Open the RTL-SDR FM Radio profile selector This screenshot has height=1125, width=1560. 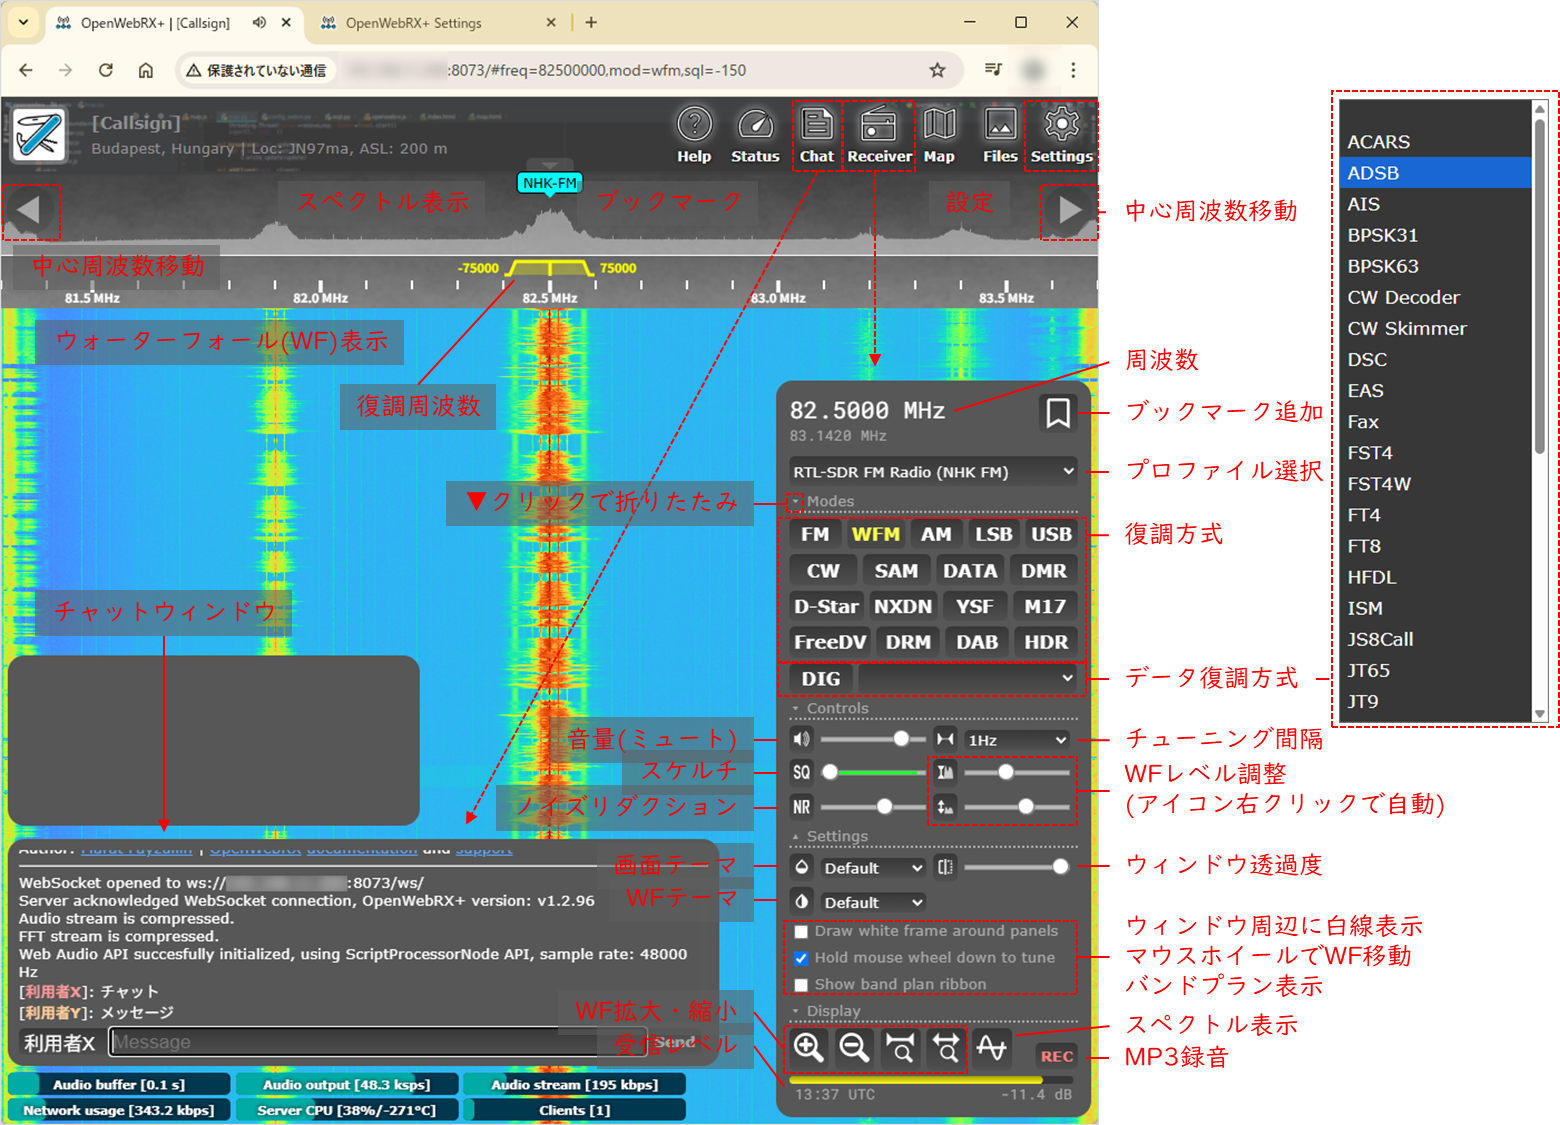point(932,471)
